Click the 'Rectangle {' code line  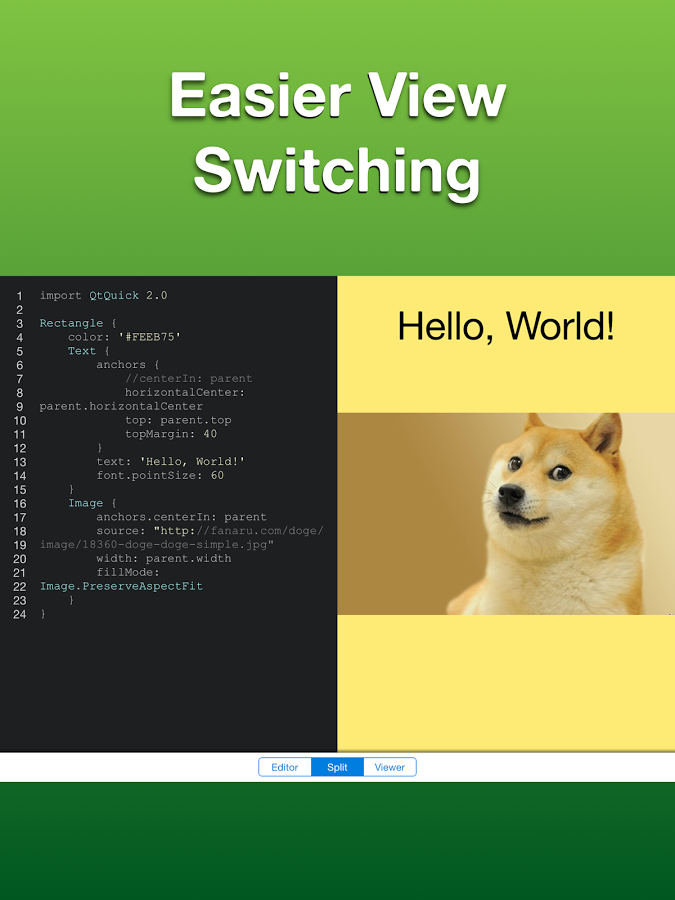[78, 323]
